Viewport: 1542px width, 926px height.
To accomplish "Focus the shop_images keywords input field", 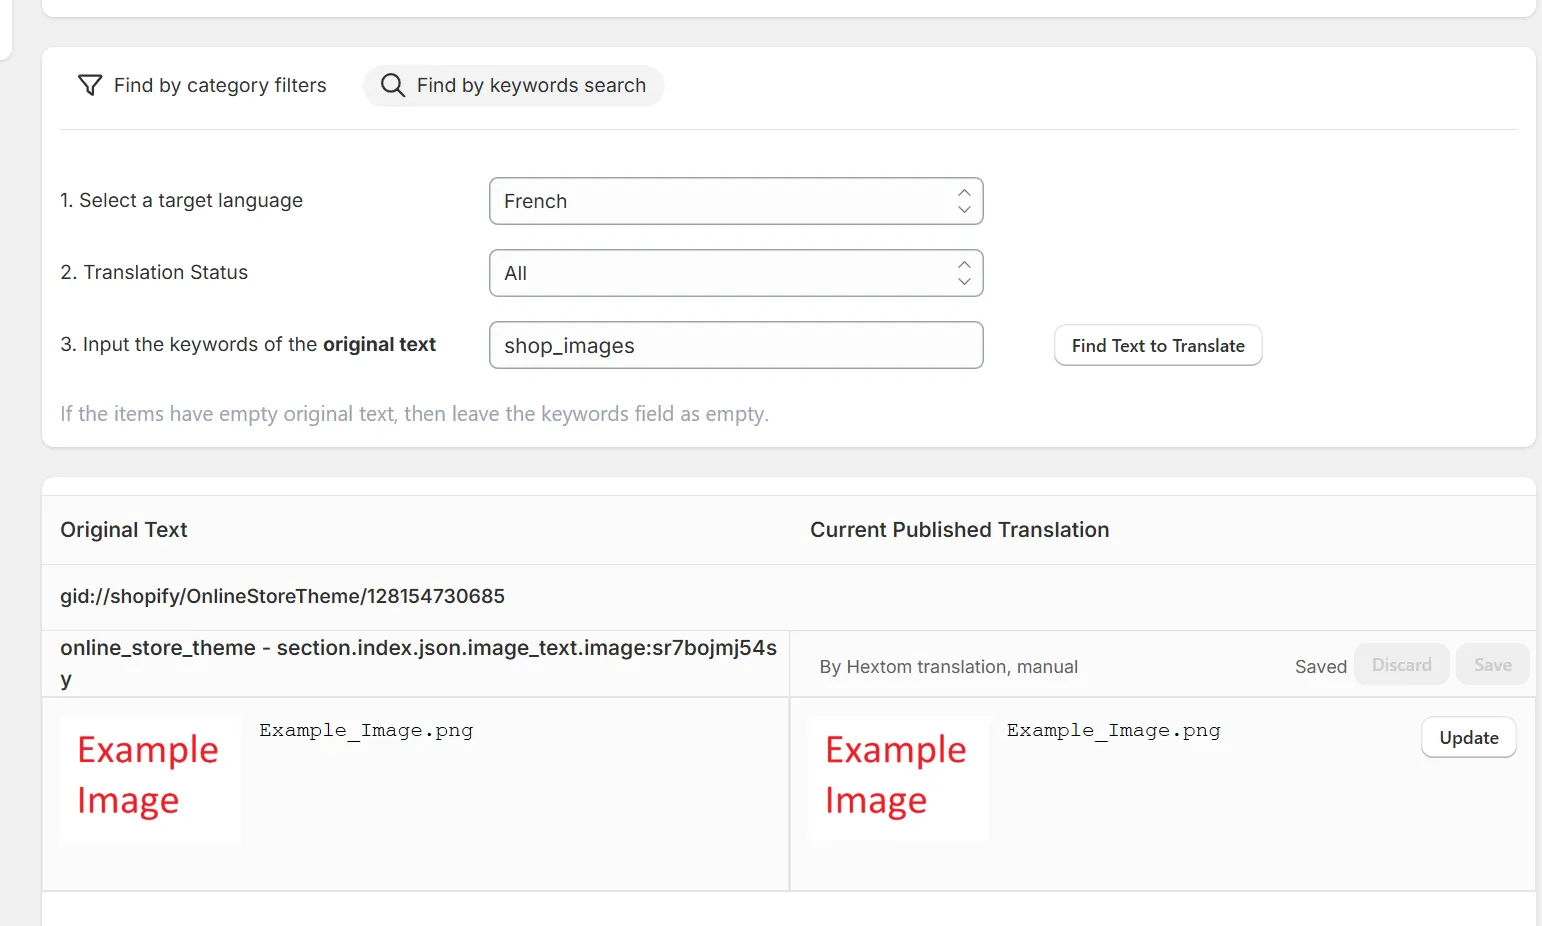I will click(736, 345).
